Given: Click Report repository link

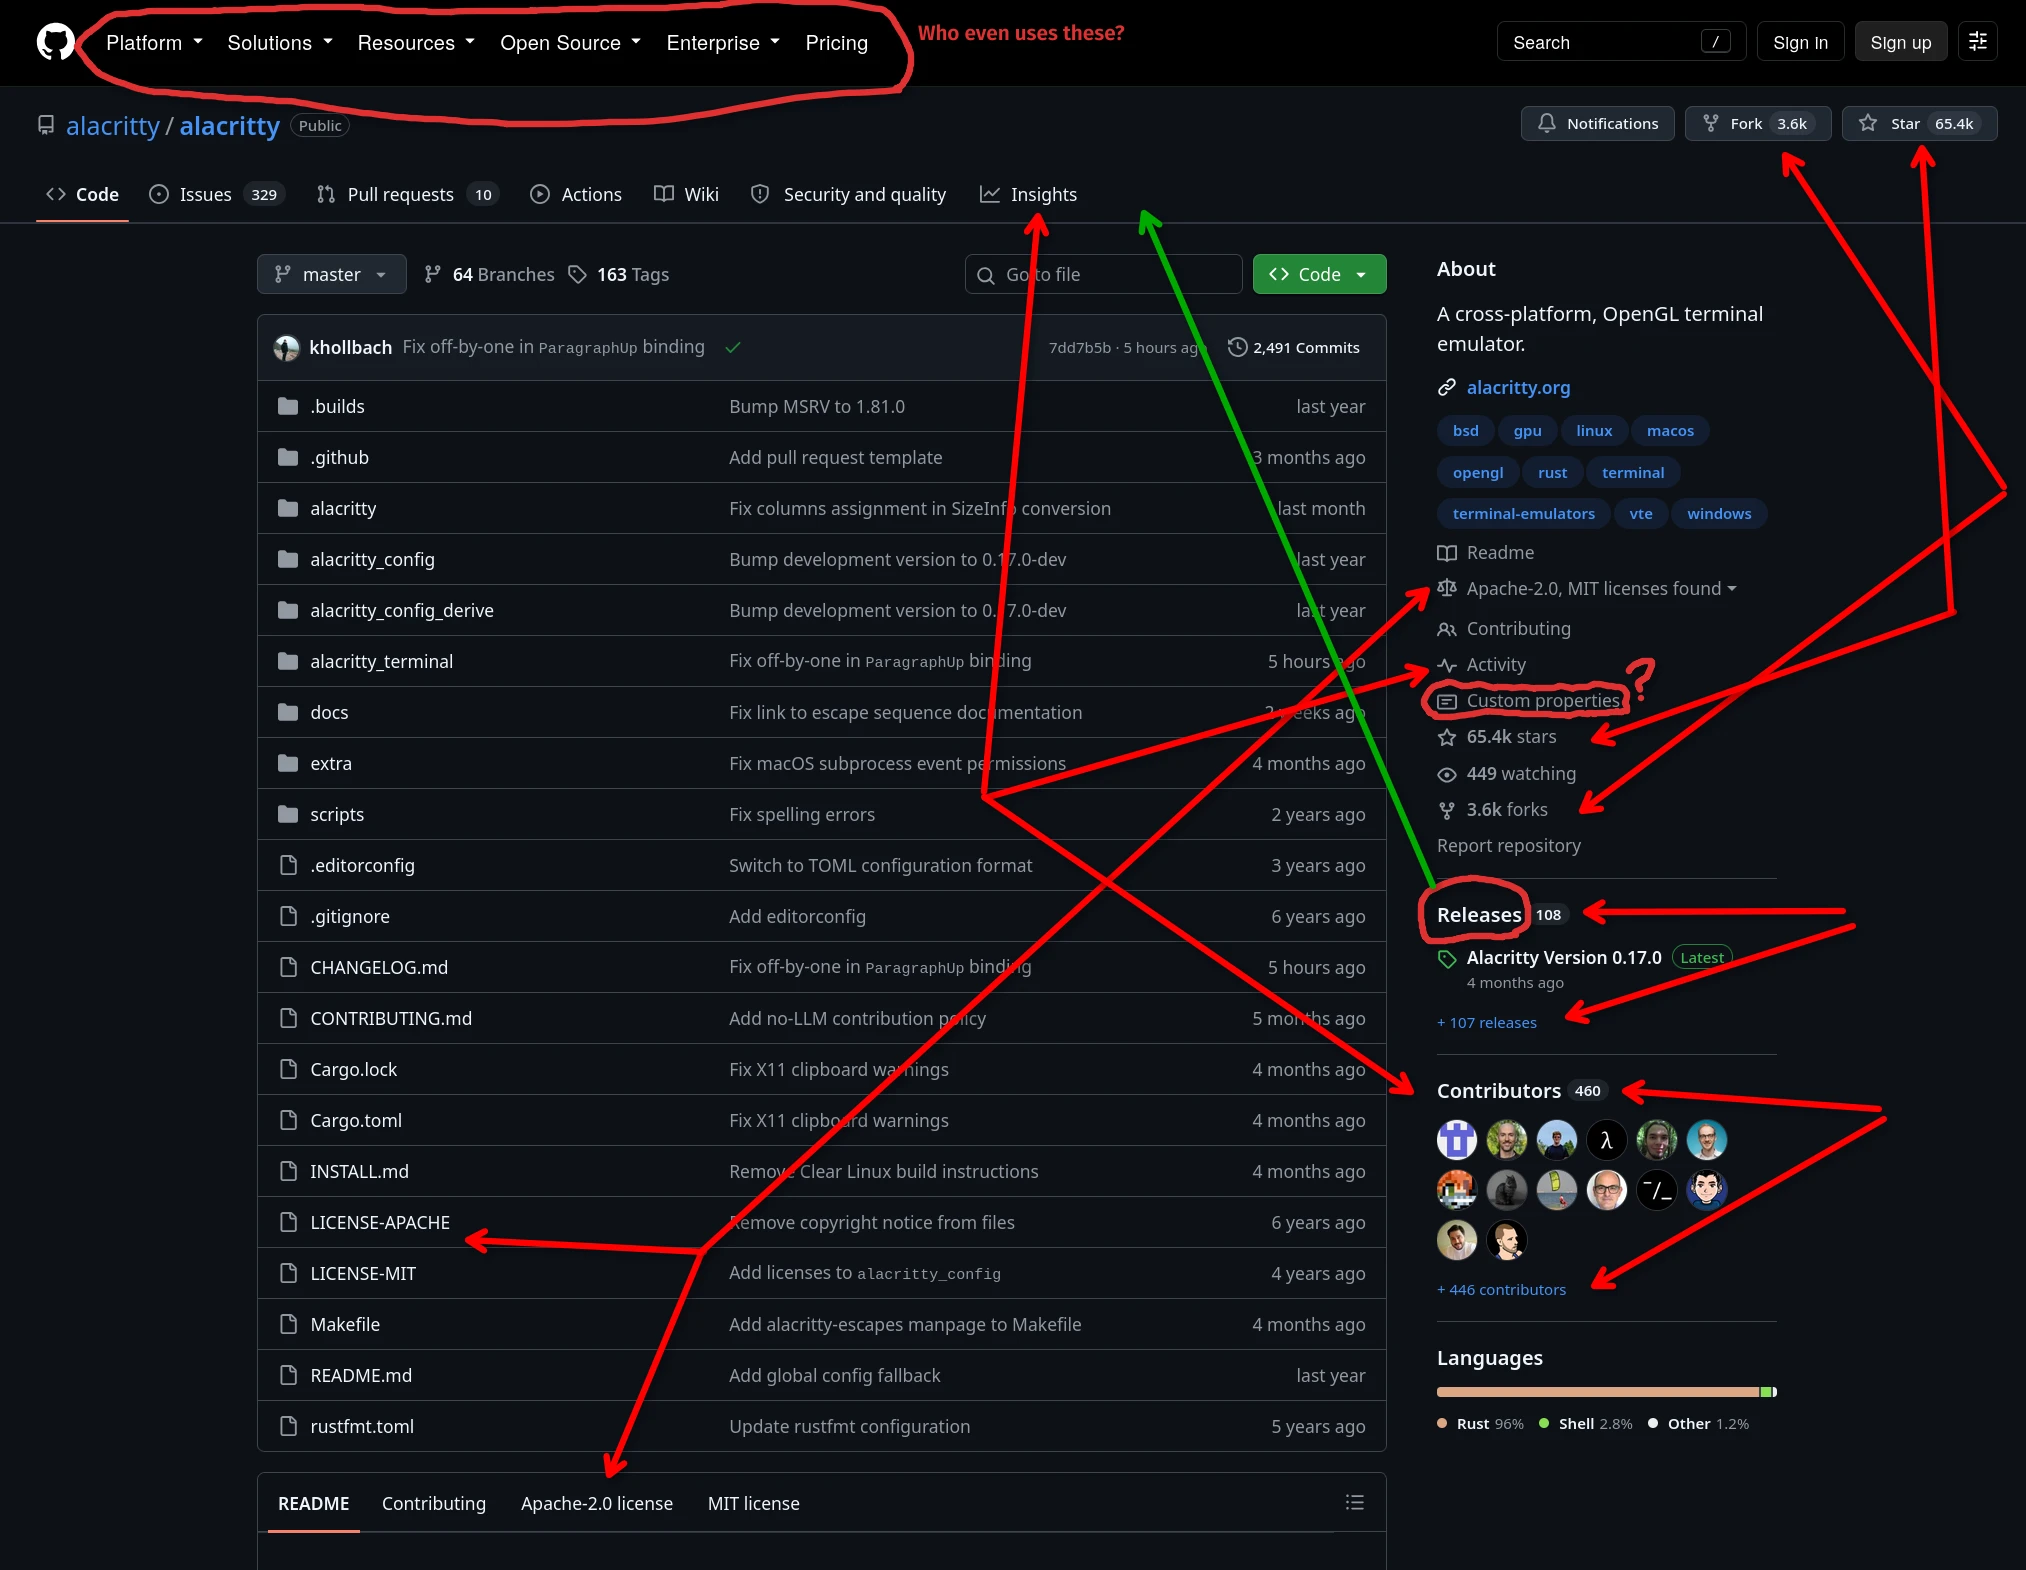Looking at the screenshot, I should click(1509, 846).
